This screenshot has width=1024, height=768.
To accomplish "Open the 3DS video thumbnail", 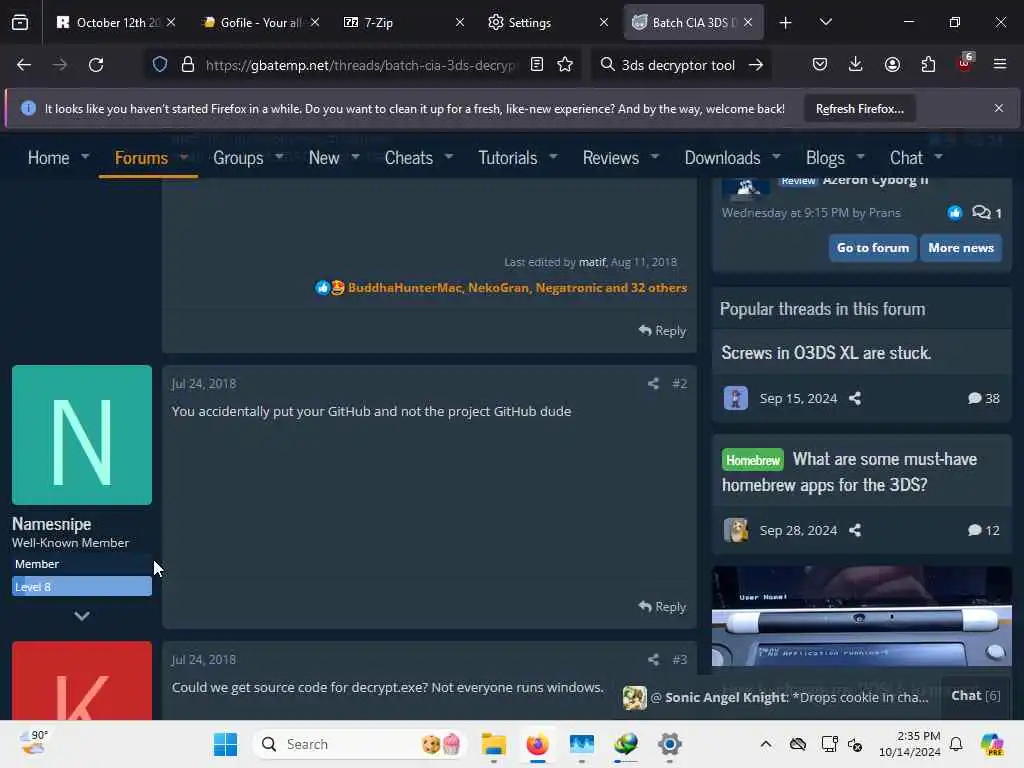I will click(861, 616).
